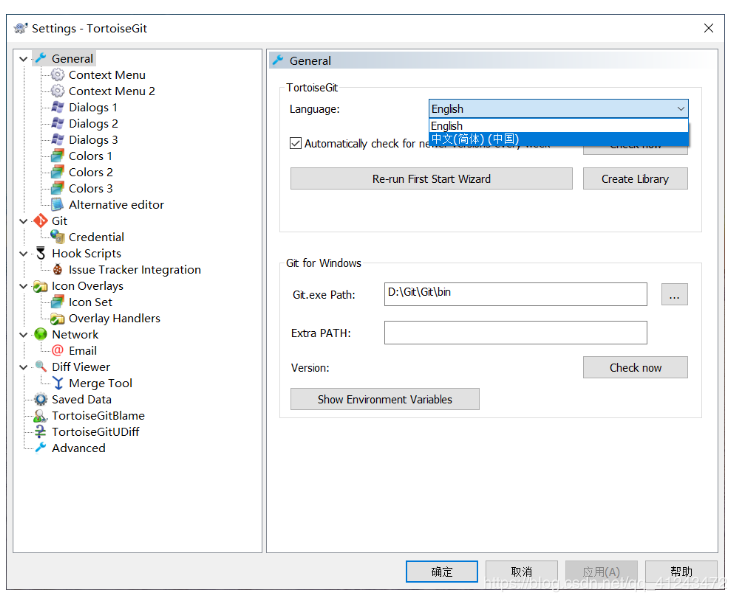This screenshot has width=737, height=602.
Task: Browse for Git.exe path with ... button
Action: [674, 294]
